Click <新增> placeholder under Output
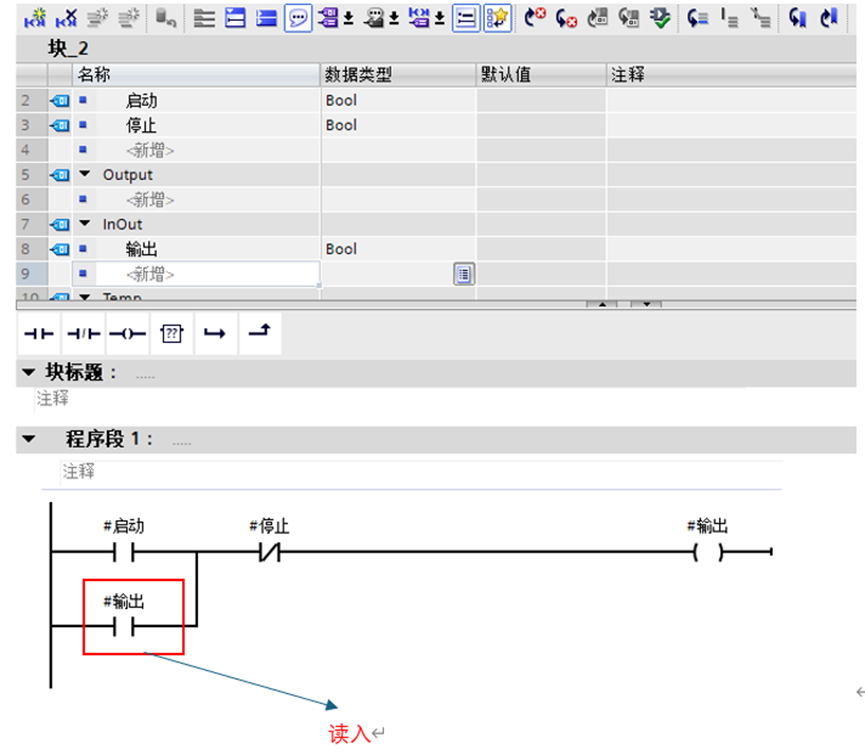This screenshot has width=865, height=755. 150,200
